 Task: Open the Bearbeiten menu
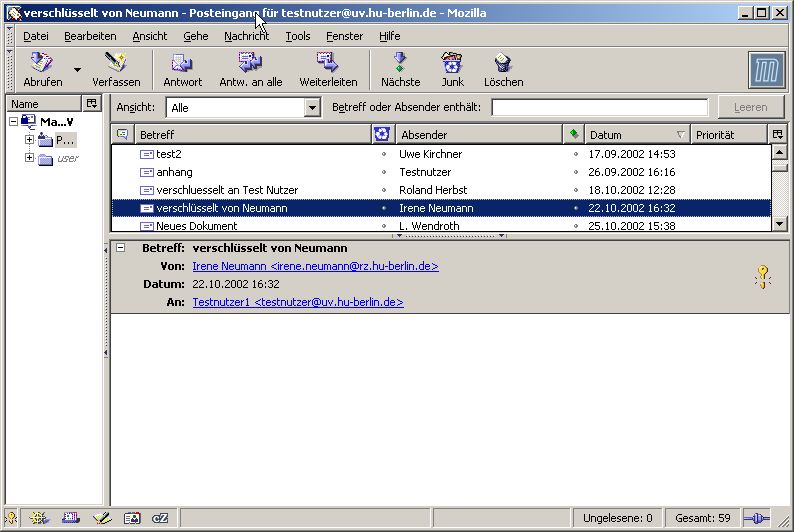90,36
